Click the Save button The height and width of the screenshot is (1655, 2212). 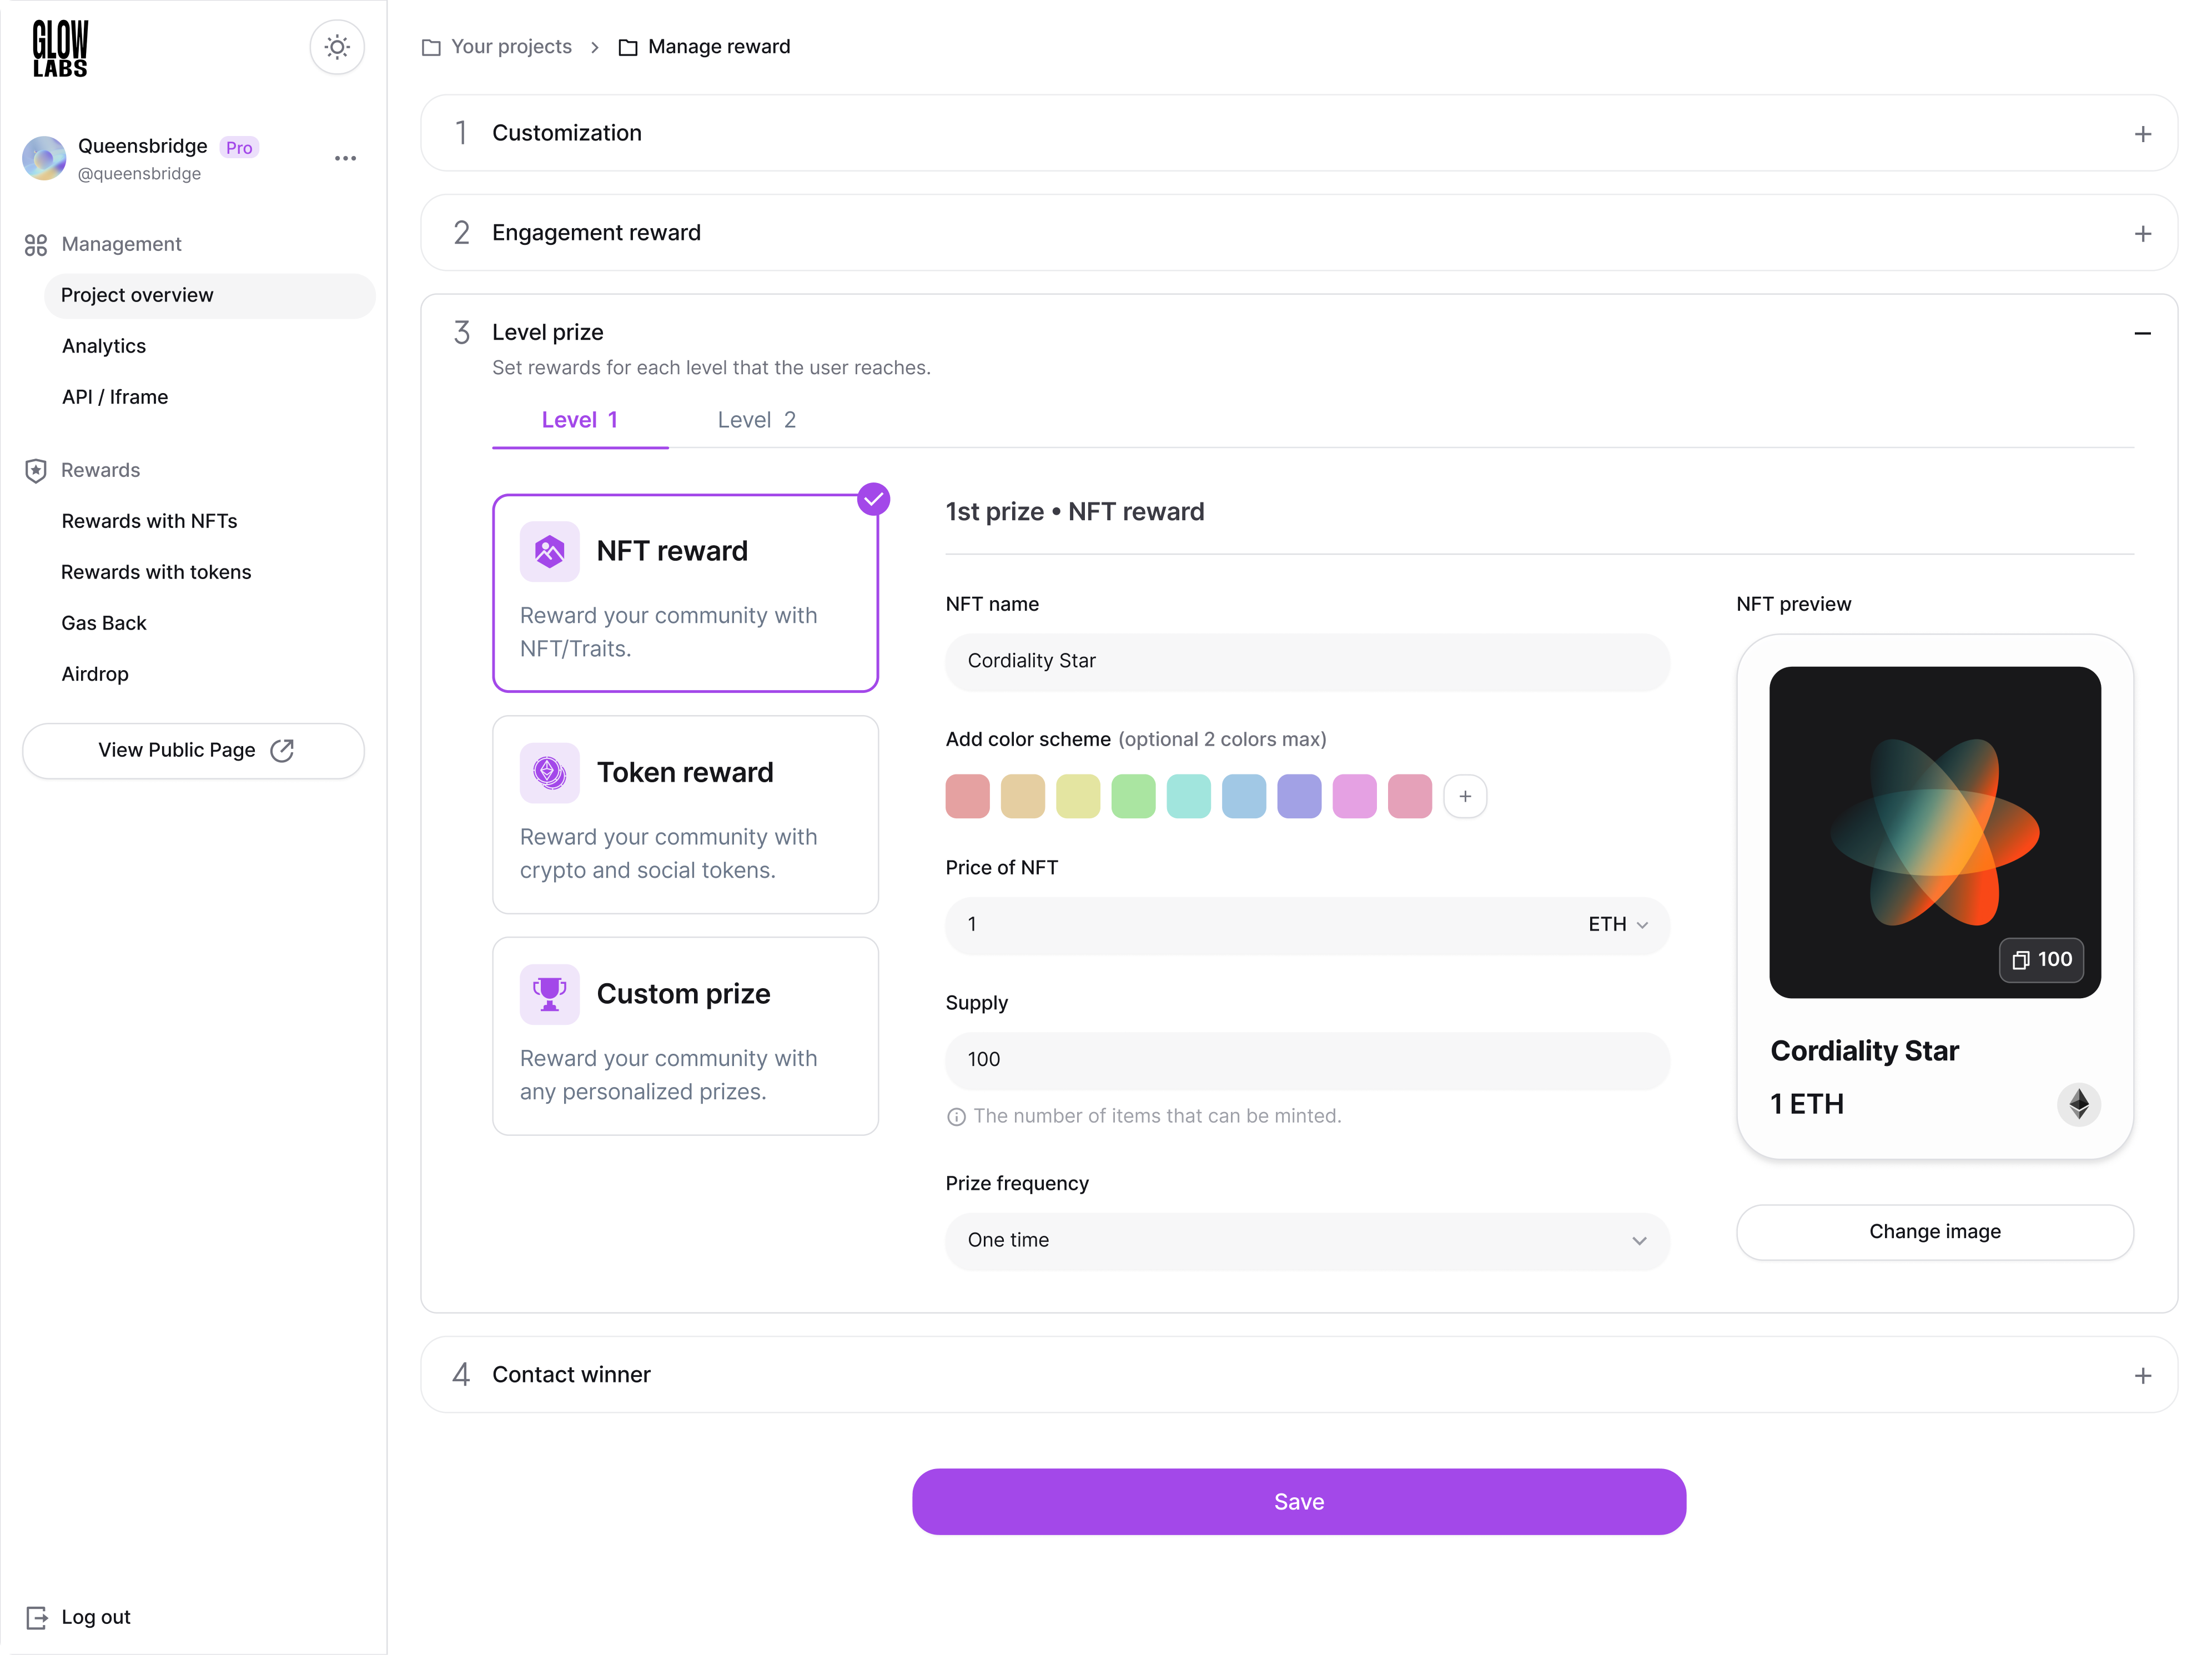coord(1299,1501)
